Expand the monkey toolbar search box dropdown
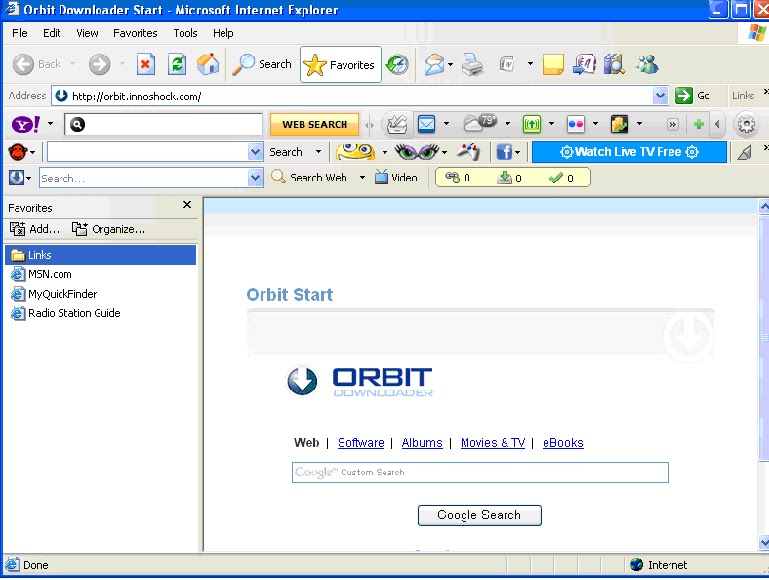Image resolution: width=769 pixels, height=580 pixels. click(x=255, y=152)
